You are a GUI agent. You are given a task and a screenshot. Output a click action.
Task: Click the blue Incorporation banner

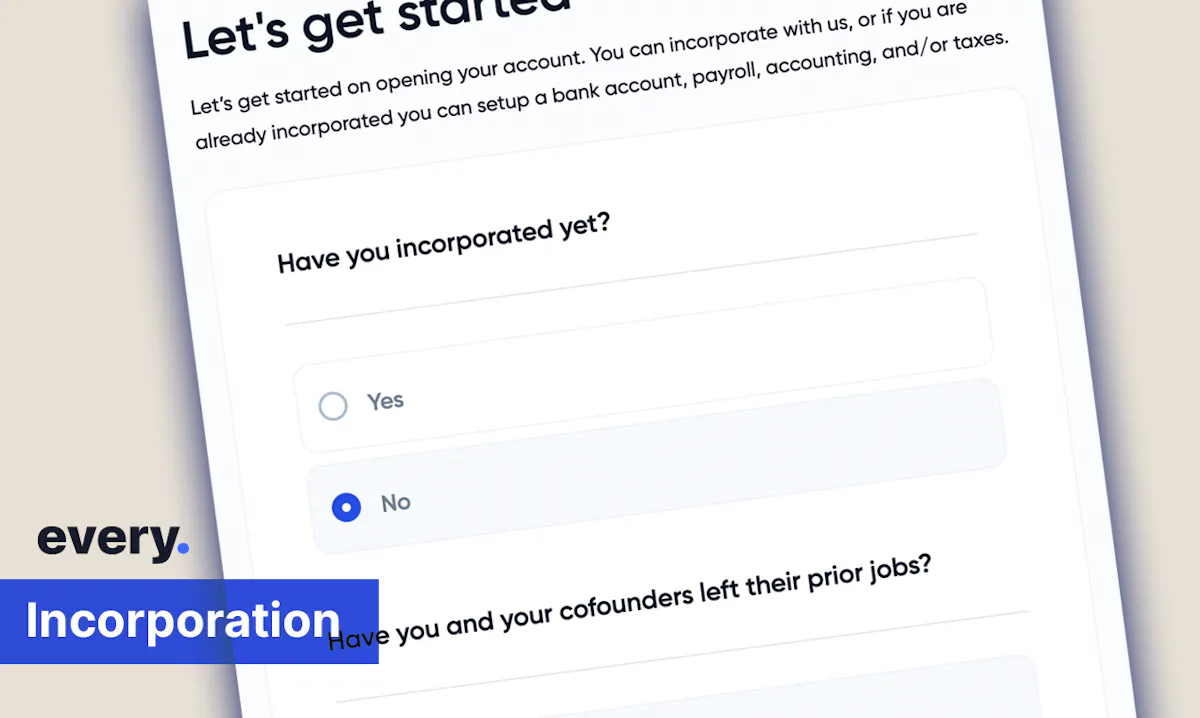(x=189, y=621)
